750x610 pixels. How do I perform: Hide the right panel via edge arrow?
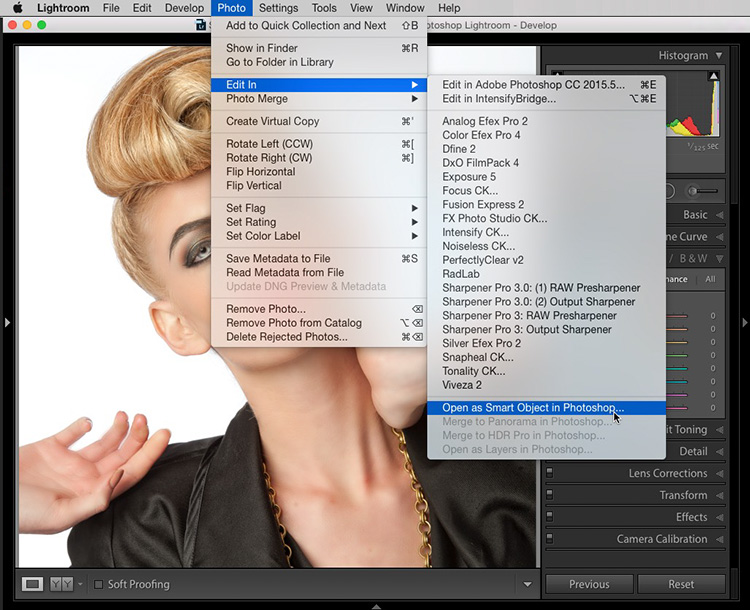[745, 322]
